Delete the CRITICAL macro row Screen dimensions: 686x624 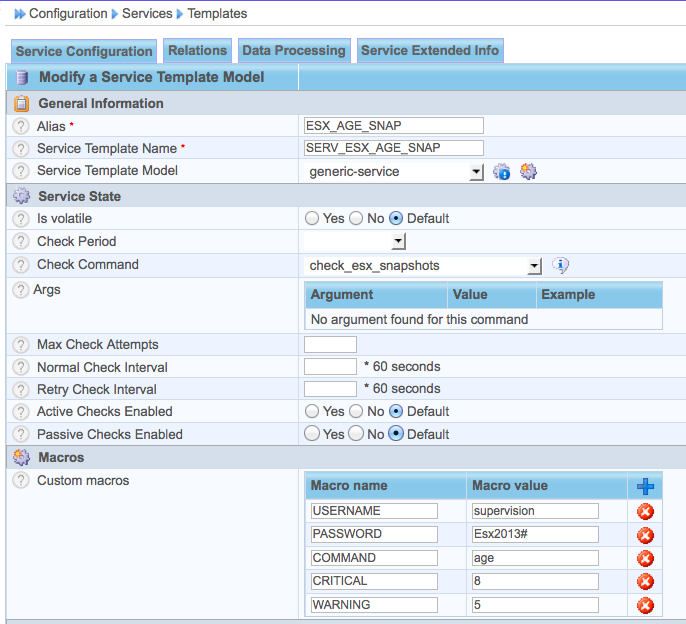(x=645, y=582)
